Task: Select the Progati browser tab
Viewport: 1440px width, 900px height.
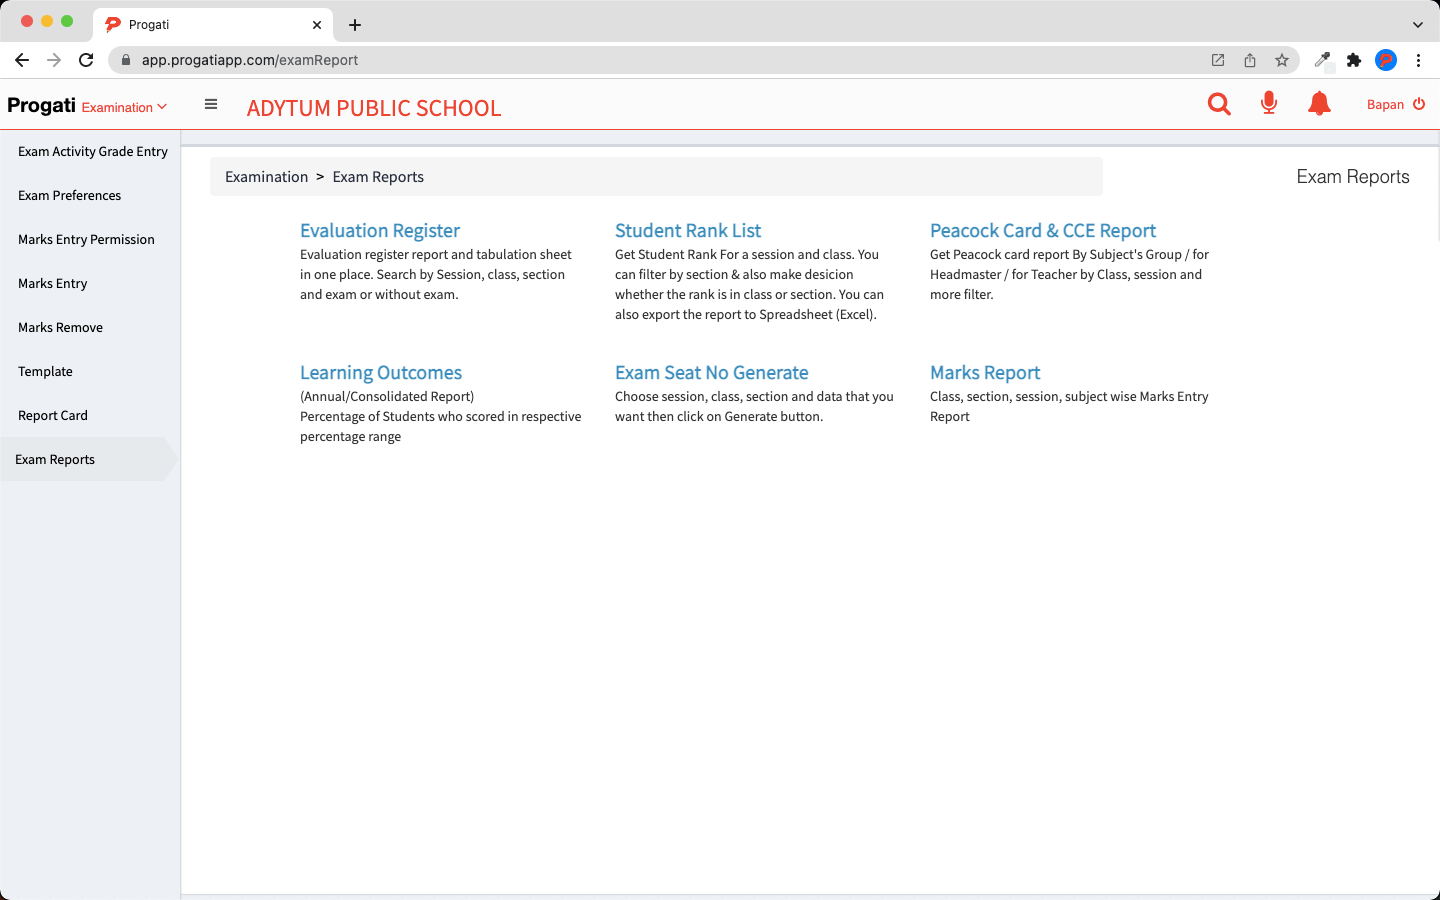Action: click(x=213, y=25)
